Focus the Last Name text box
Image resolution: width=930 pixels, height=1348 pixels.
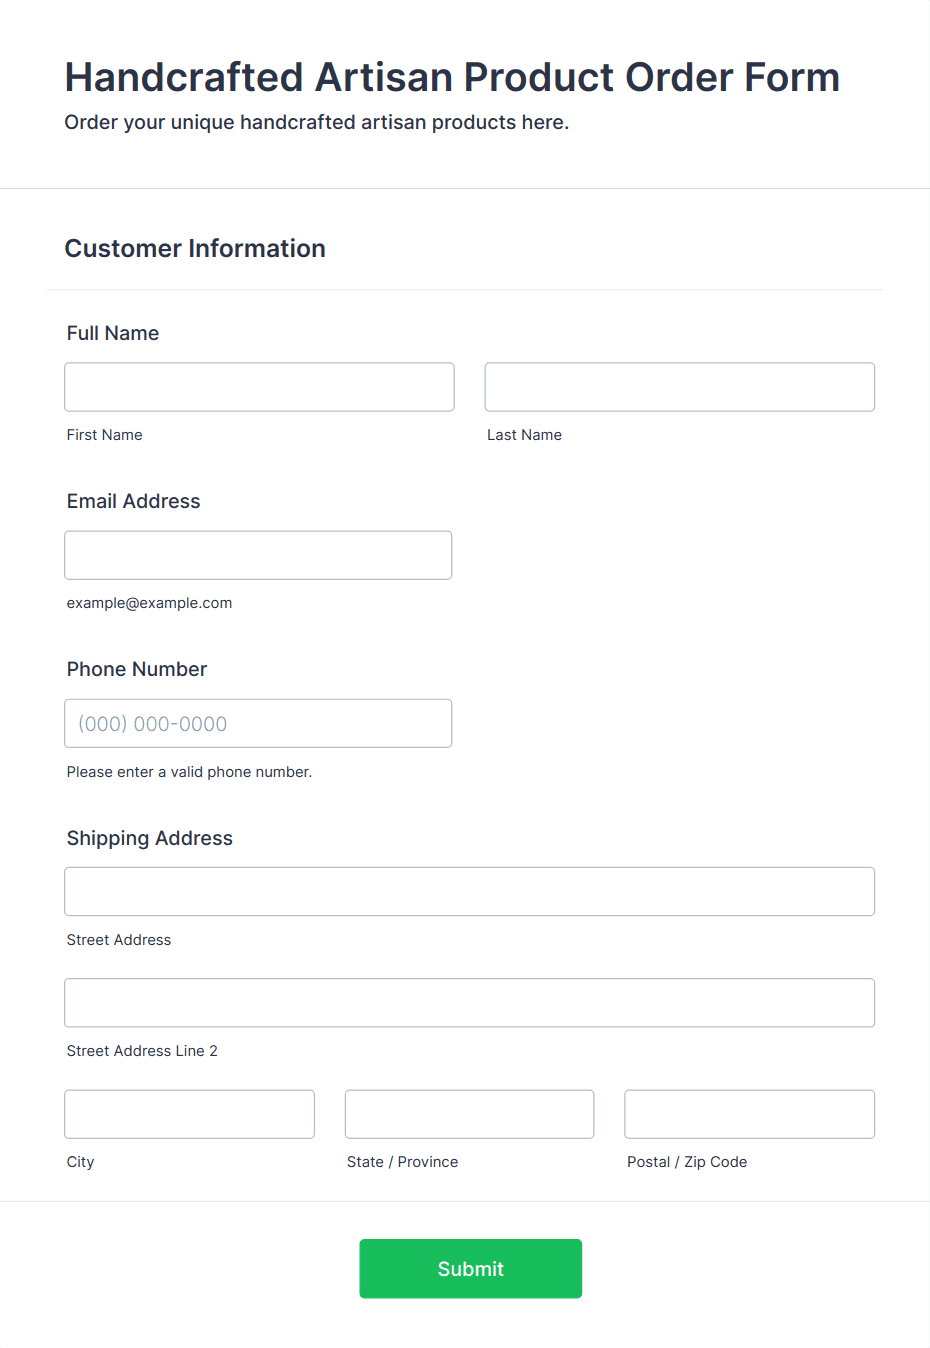point(680,387)
